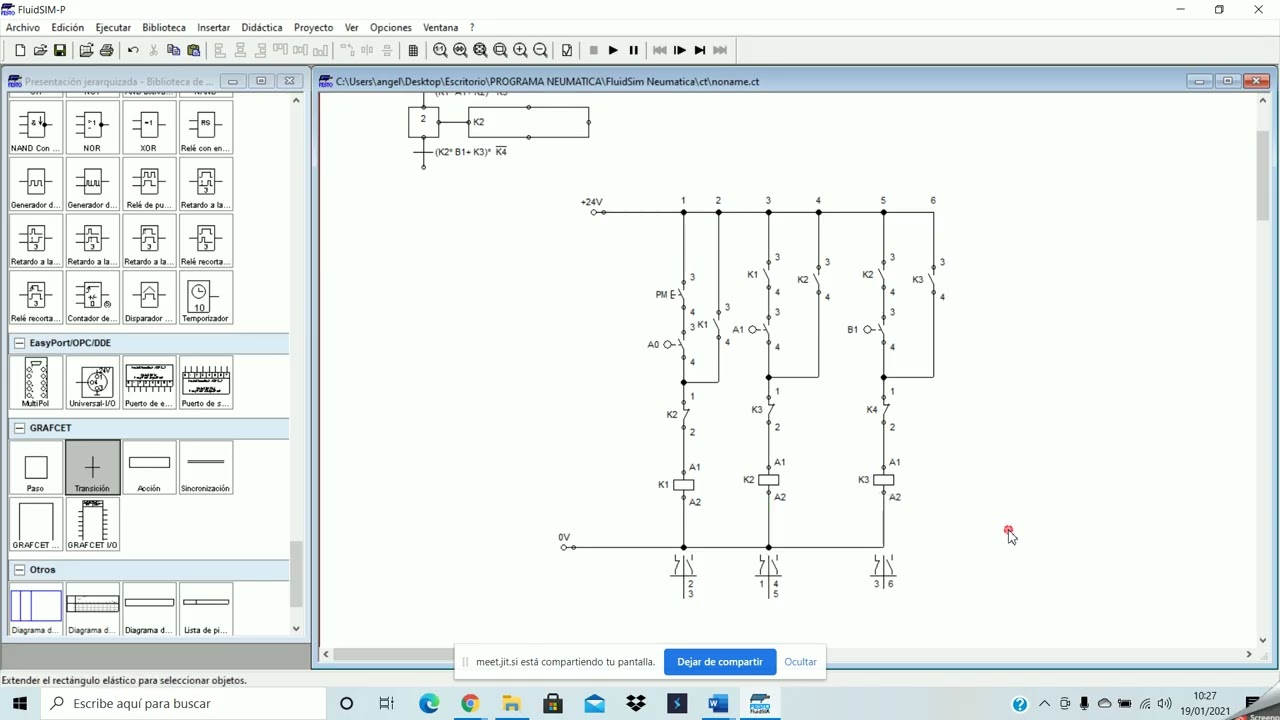
Task: Open the Proyecto menu
Action: [x=313, y=27]
